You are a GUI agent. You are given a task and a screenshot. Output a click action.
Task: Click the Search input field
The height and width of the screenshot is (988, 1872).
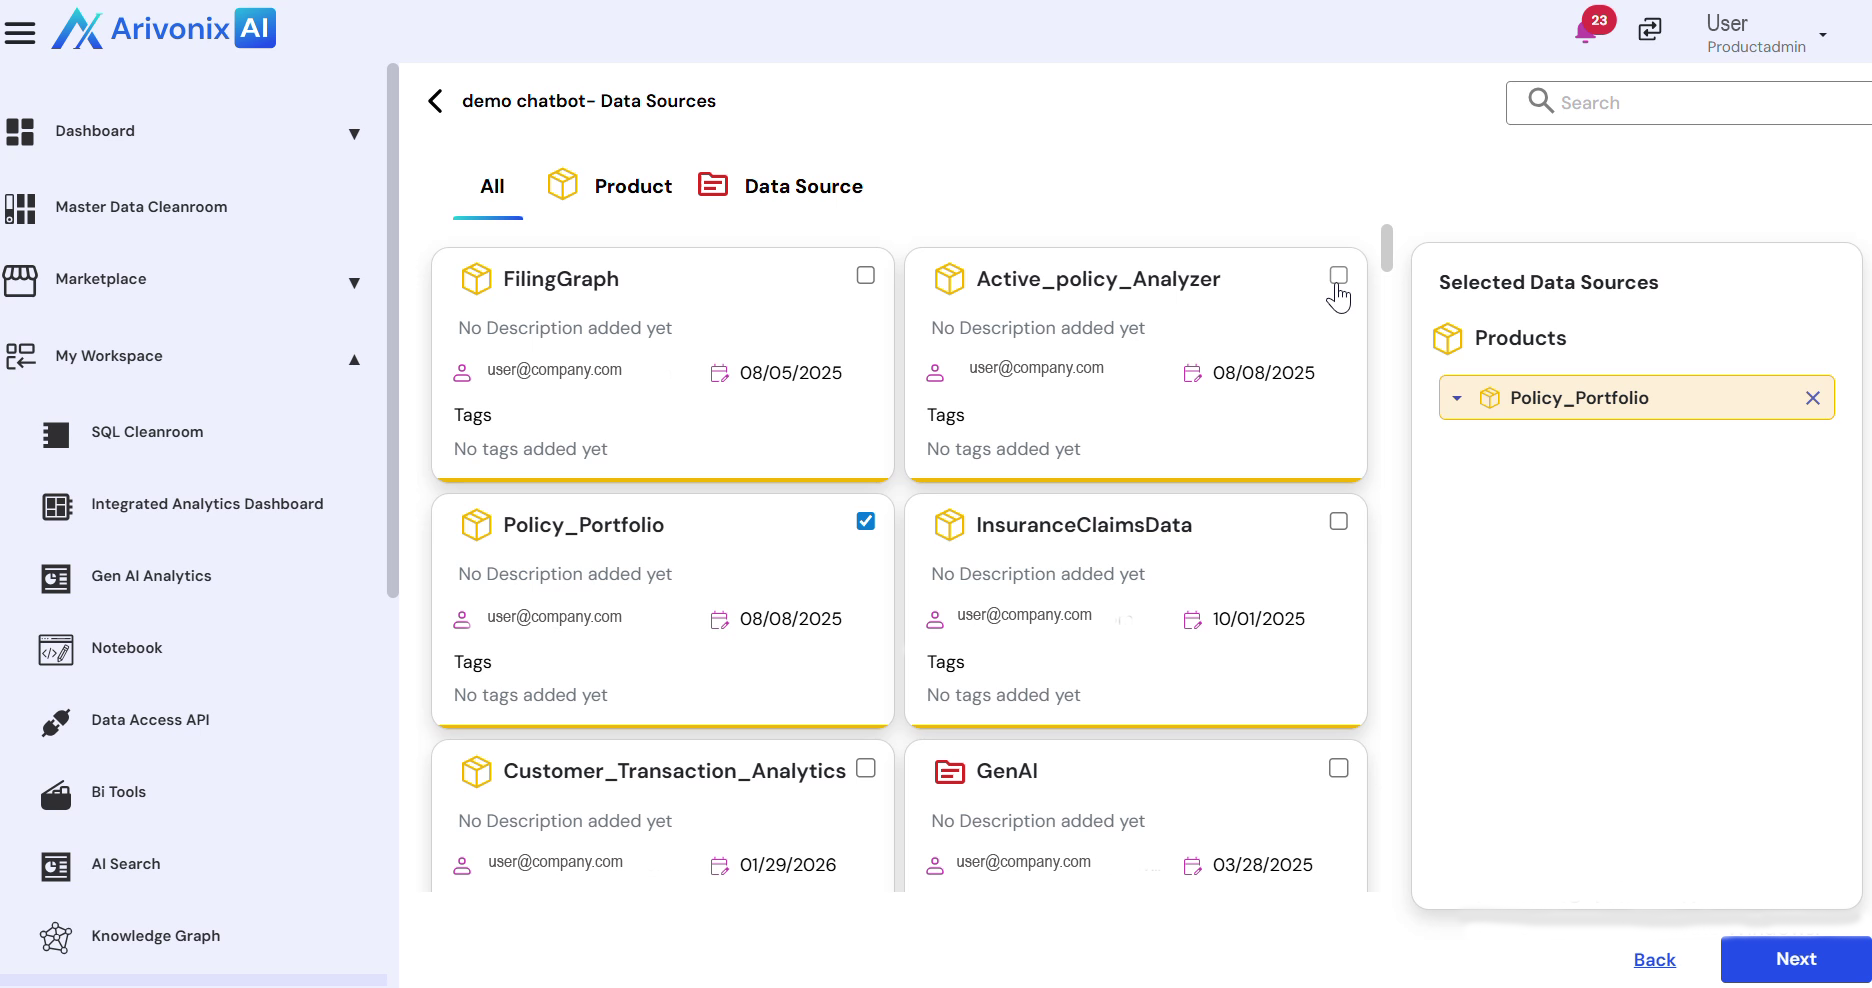tap(1700, 103)
